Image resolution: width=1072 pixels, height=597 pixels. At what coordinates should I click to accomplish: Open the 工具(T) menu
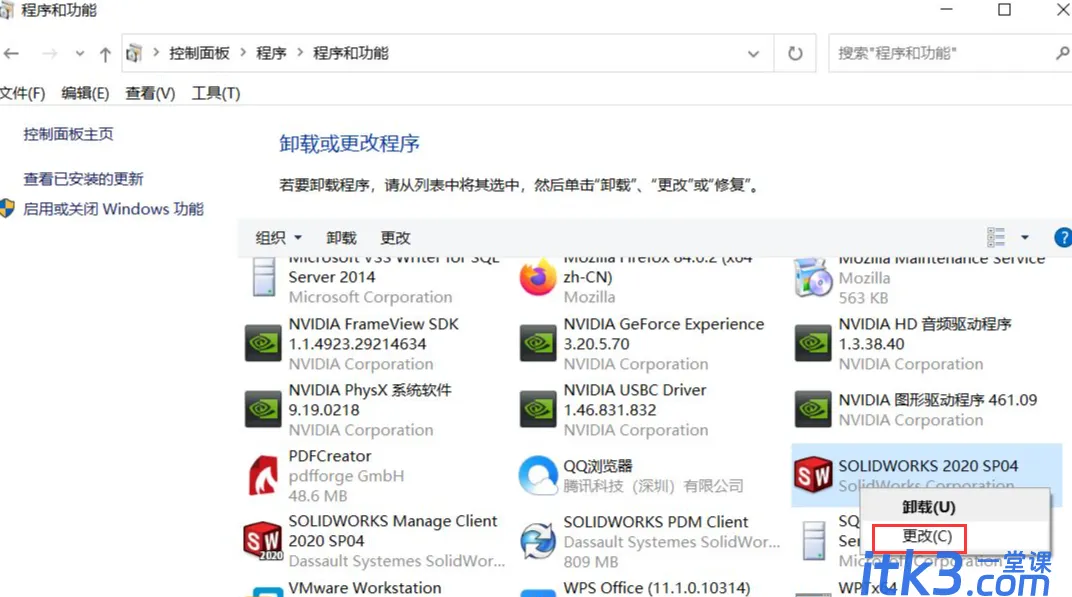click(215, 93)
